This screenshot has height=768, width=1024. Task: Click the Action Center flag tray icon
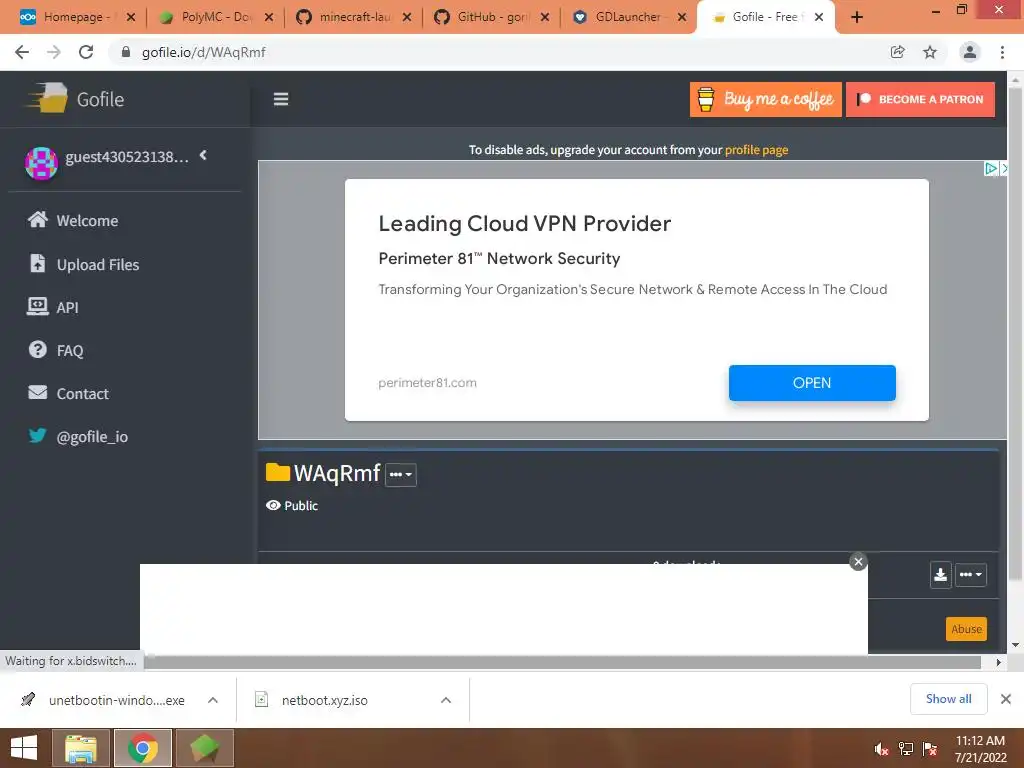pos(930,749)
